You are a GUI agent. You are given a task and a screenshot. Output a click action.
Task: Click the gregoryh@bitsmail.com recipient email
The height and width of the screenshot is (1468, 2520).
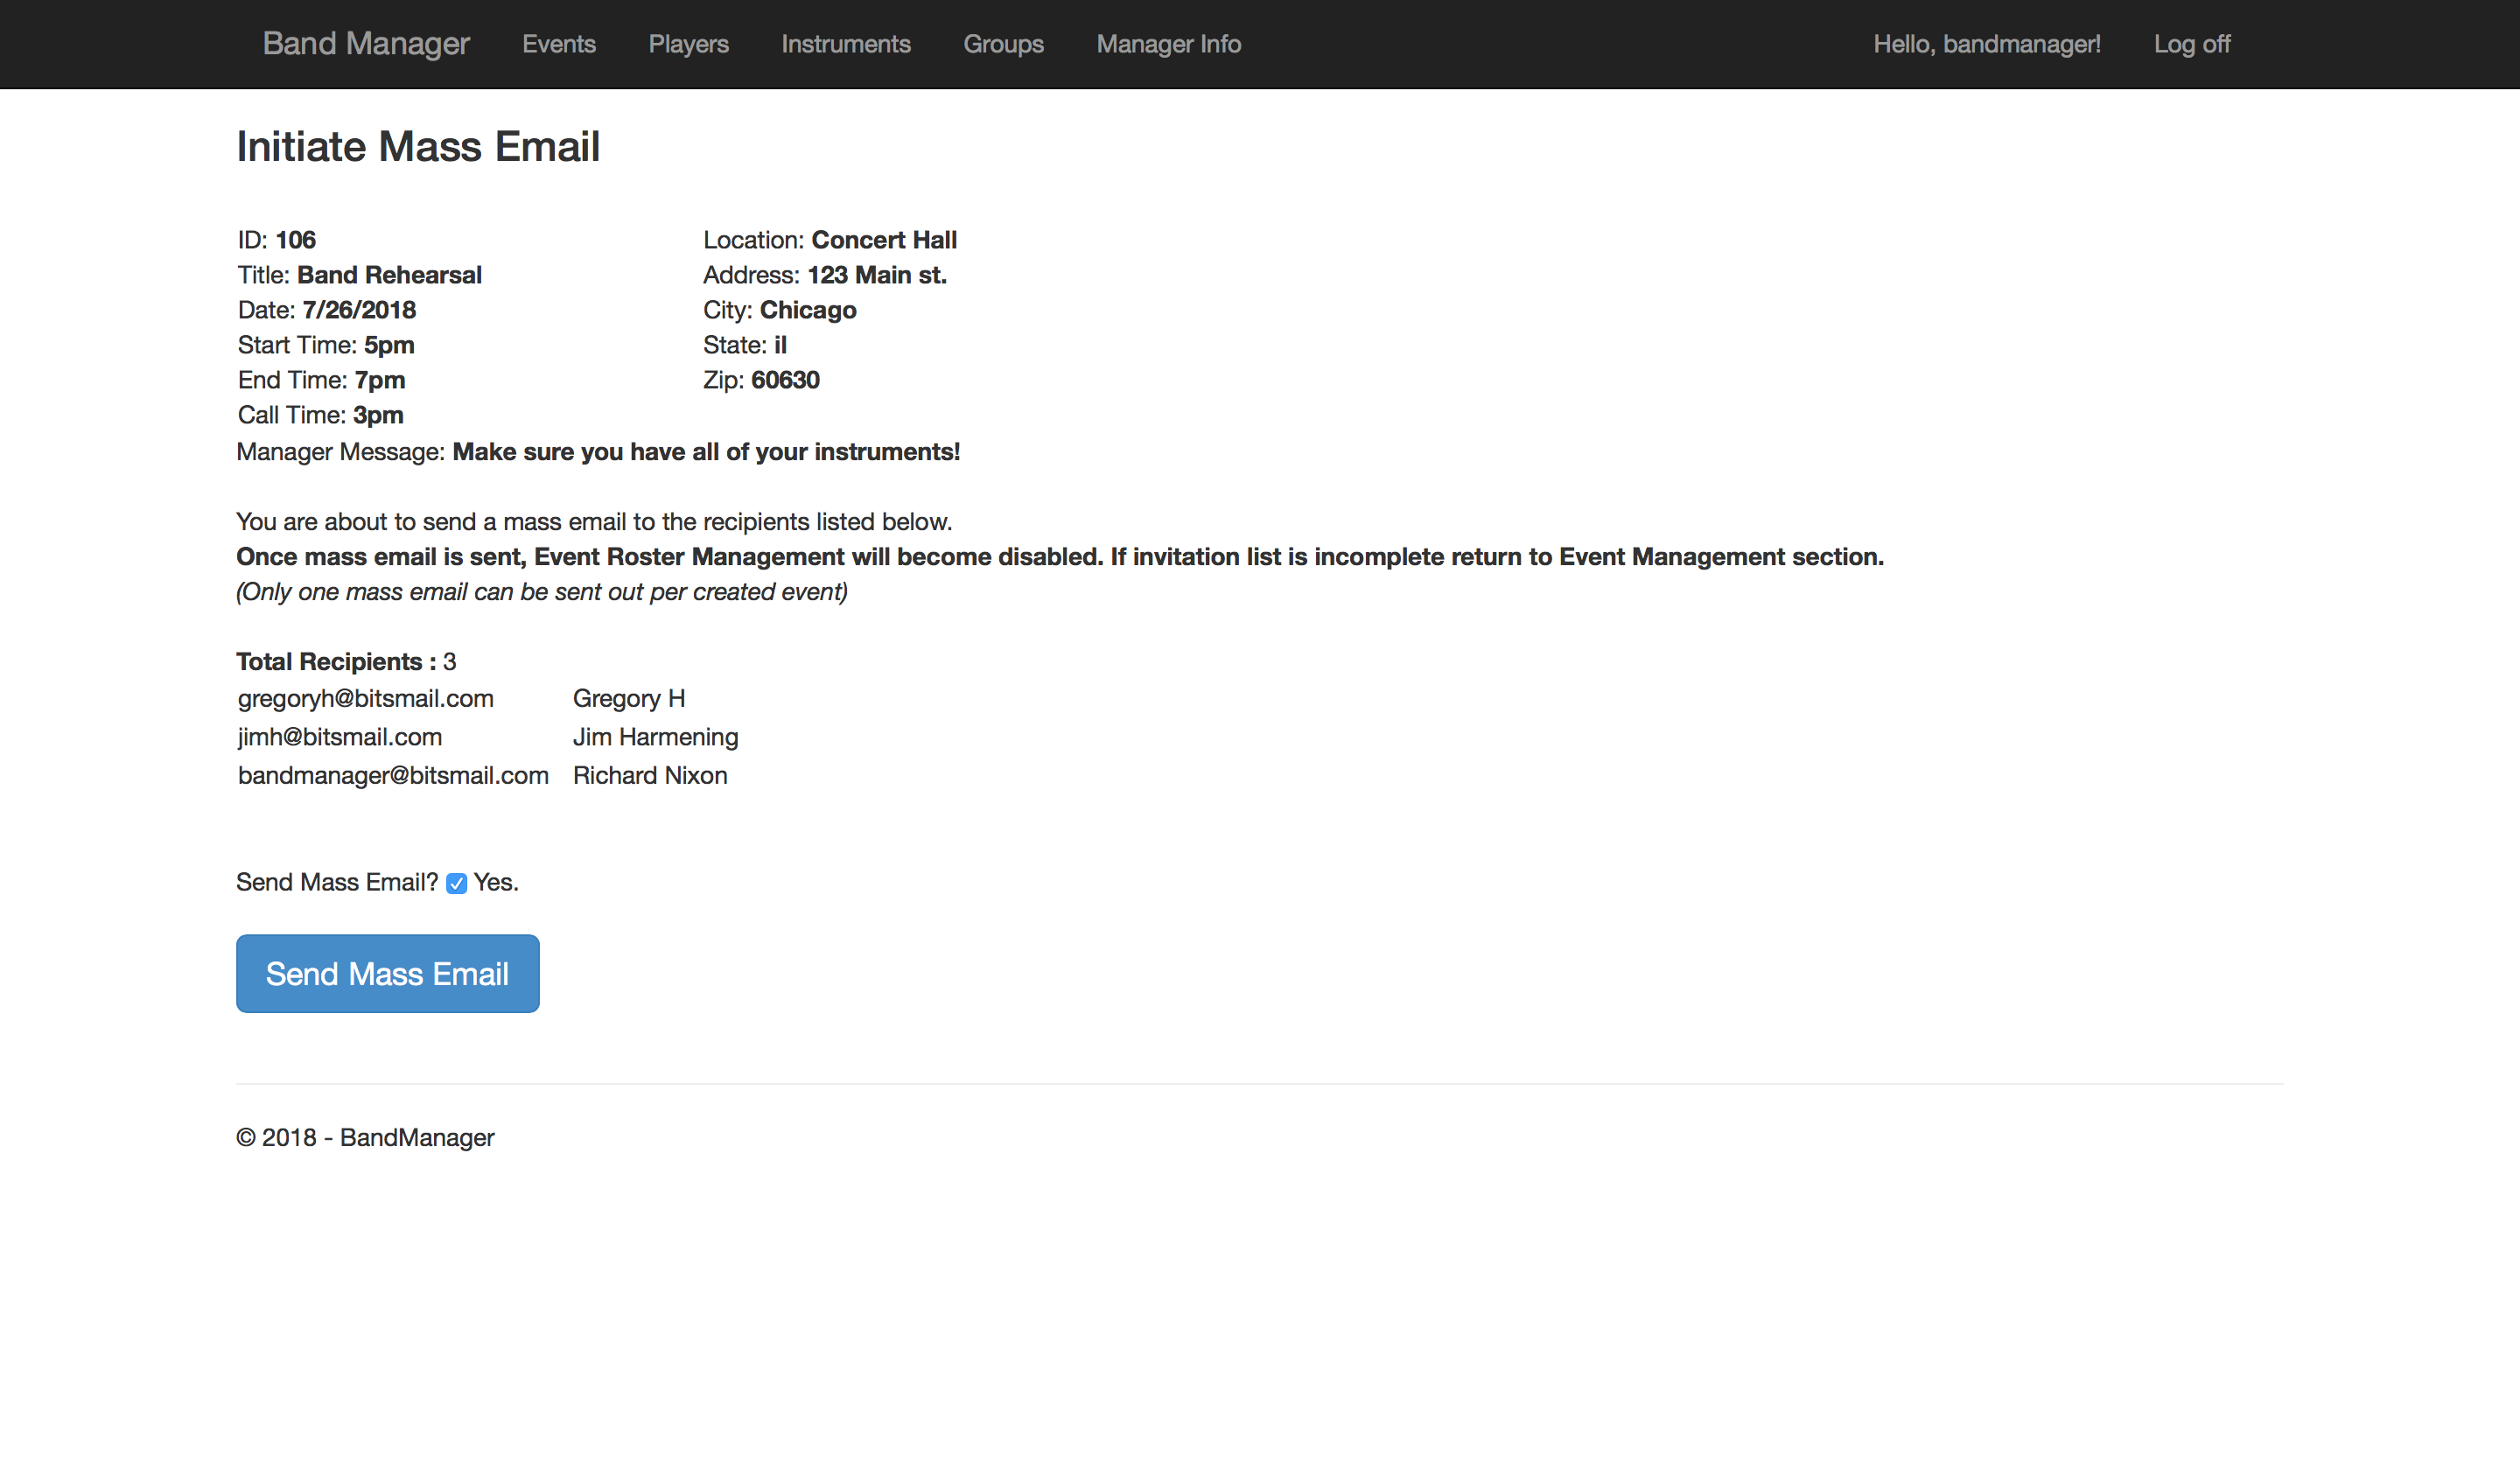365,698
